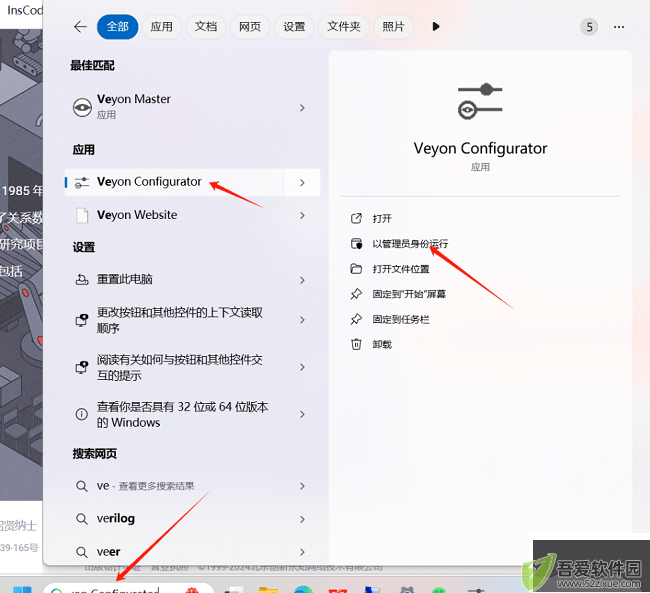This screenshot has width=650, height=593.
Task: Switch to the 设置 filter tab
Action: (x=294, y=27)
